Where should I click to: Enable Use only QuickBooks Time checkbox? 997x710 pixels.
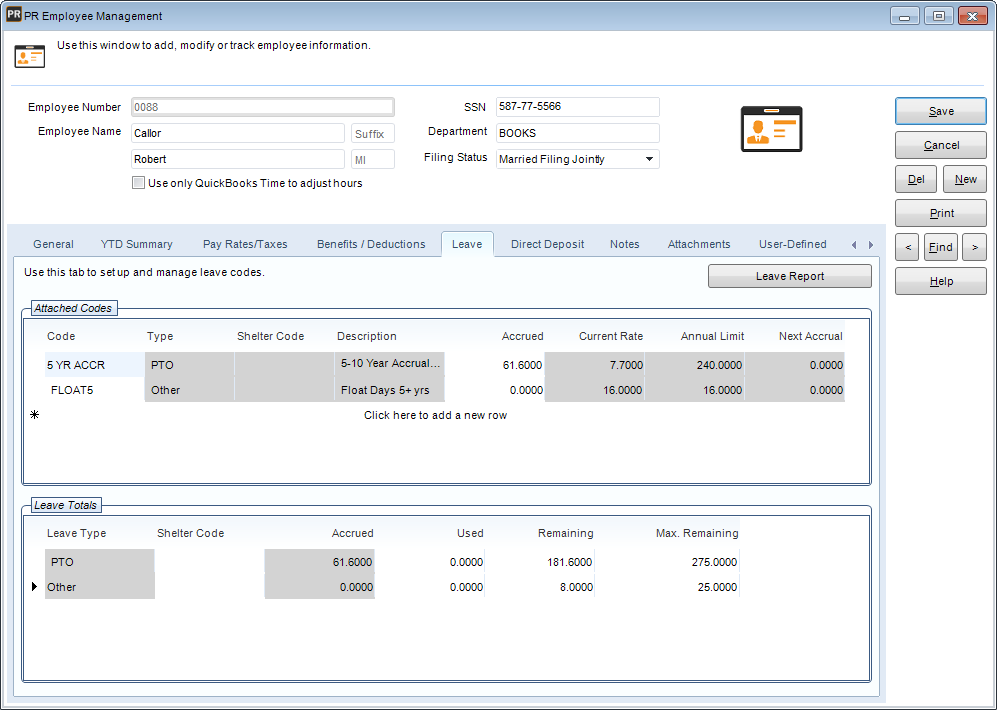coord(138,183)
